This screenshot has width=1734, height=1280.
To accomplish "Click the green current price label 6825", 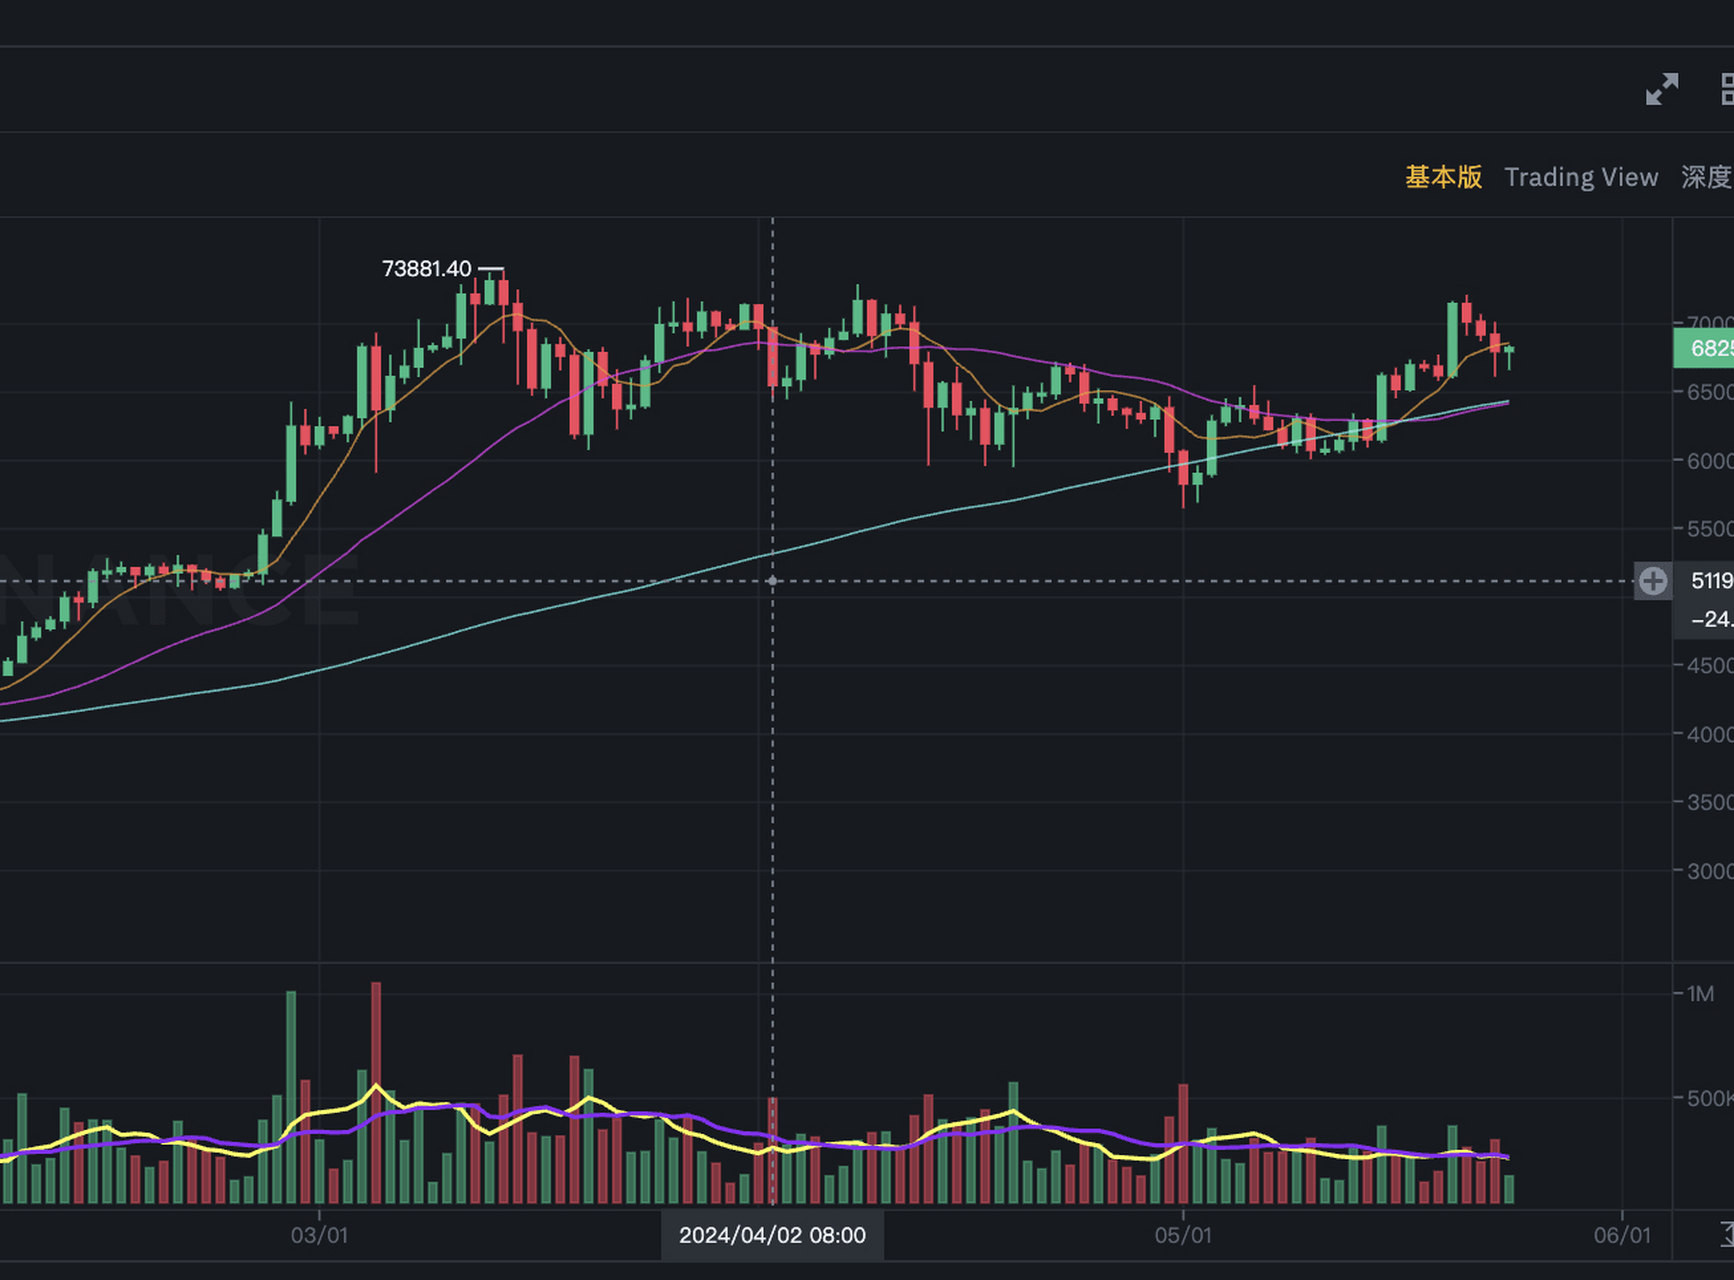I will click(1704, 348).
